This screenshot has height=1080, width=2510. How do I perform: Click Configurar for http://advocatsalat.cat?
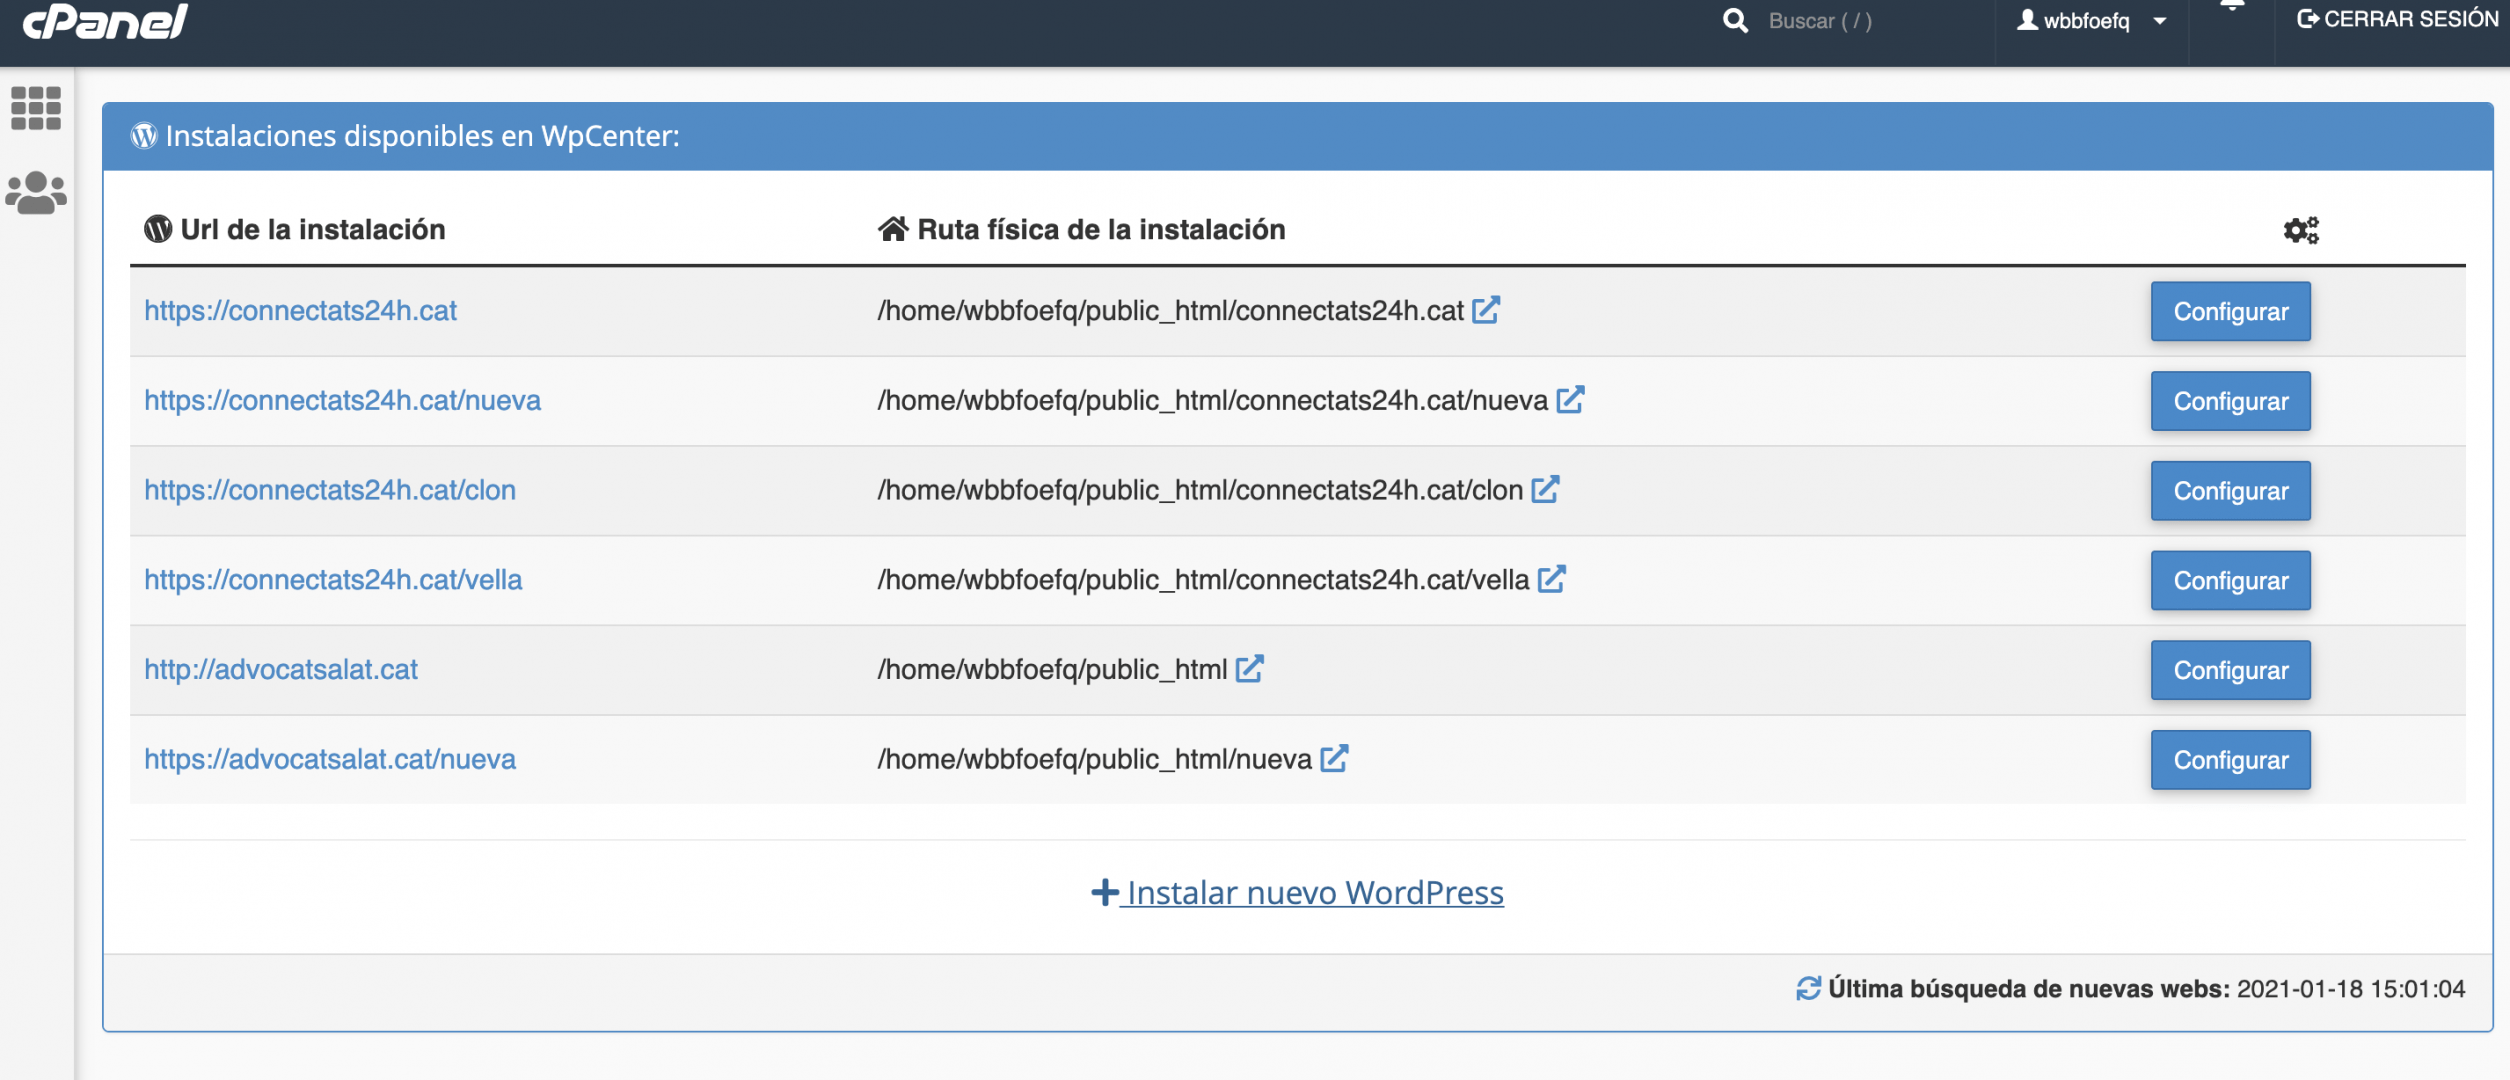[2231, 670]
